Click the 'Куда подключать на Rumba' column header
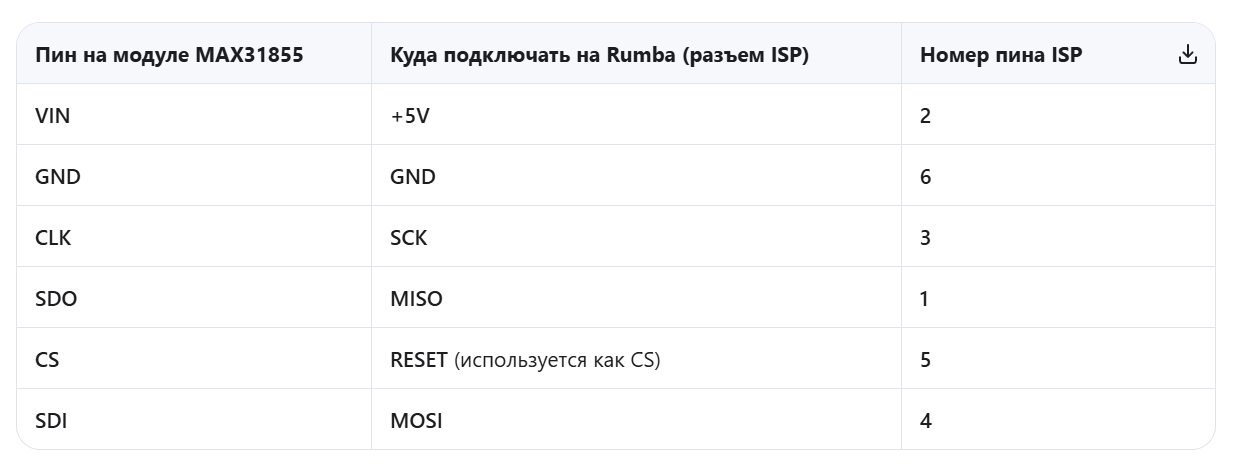 click(x=599, y=55)
